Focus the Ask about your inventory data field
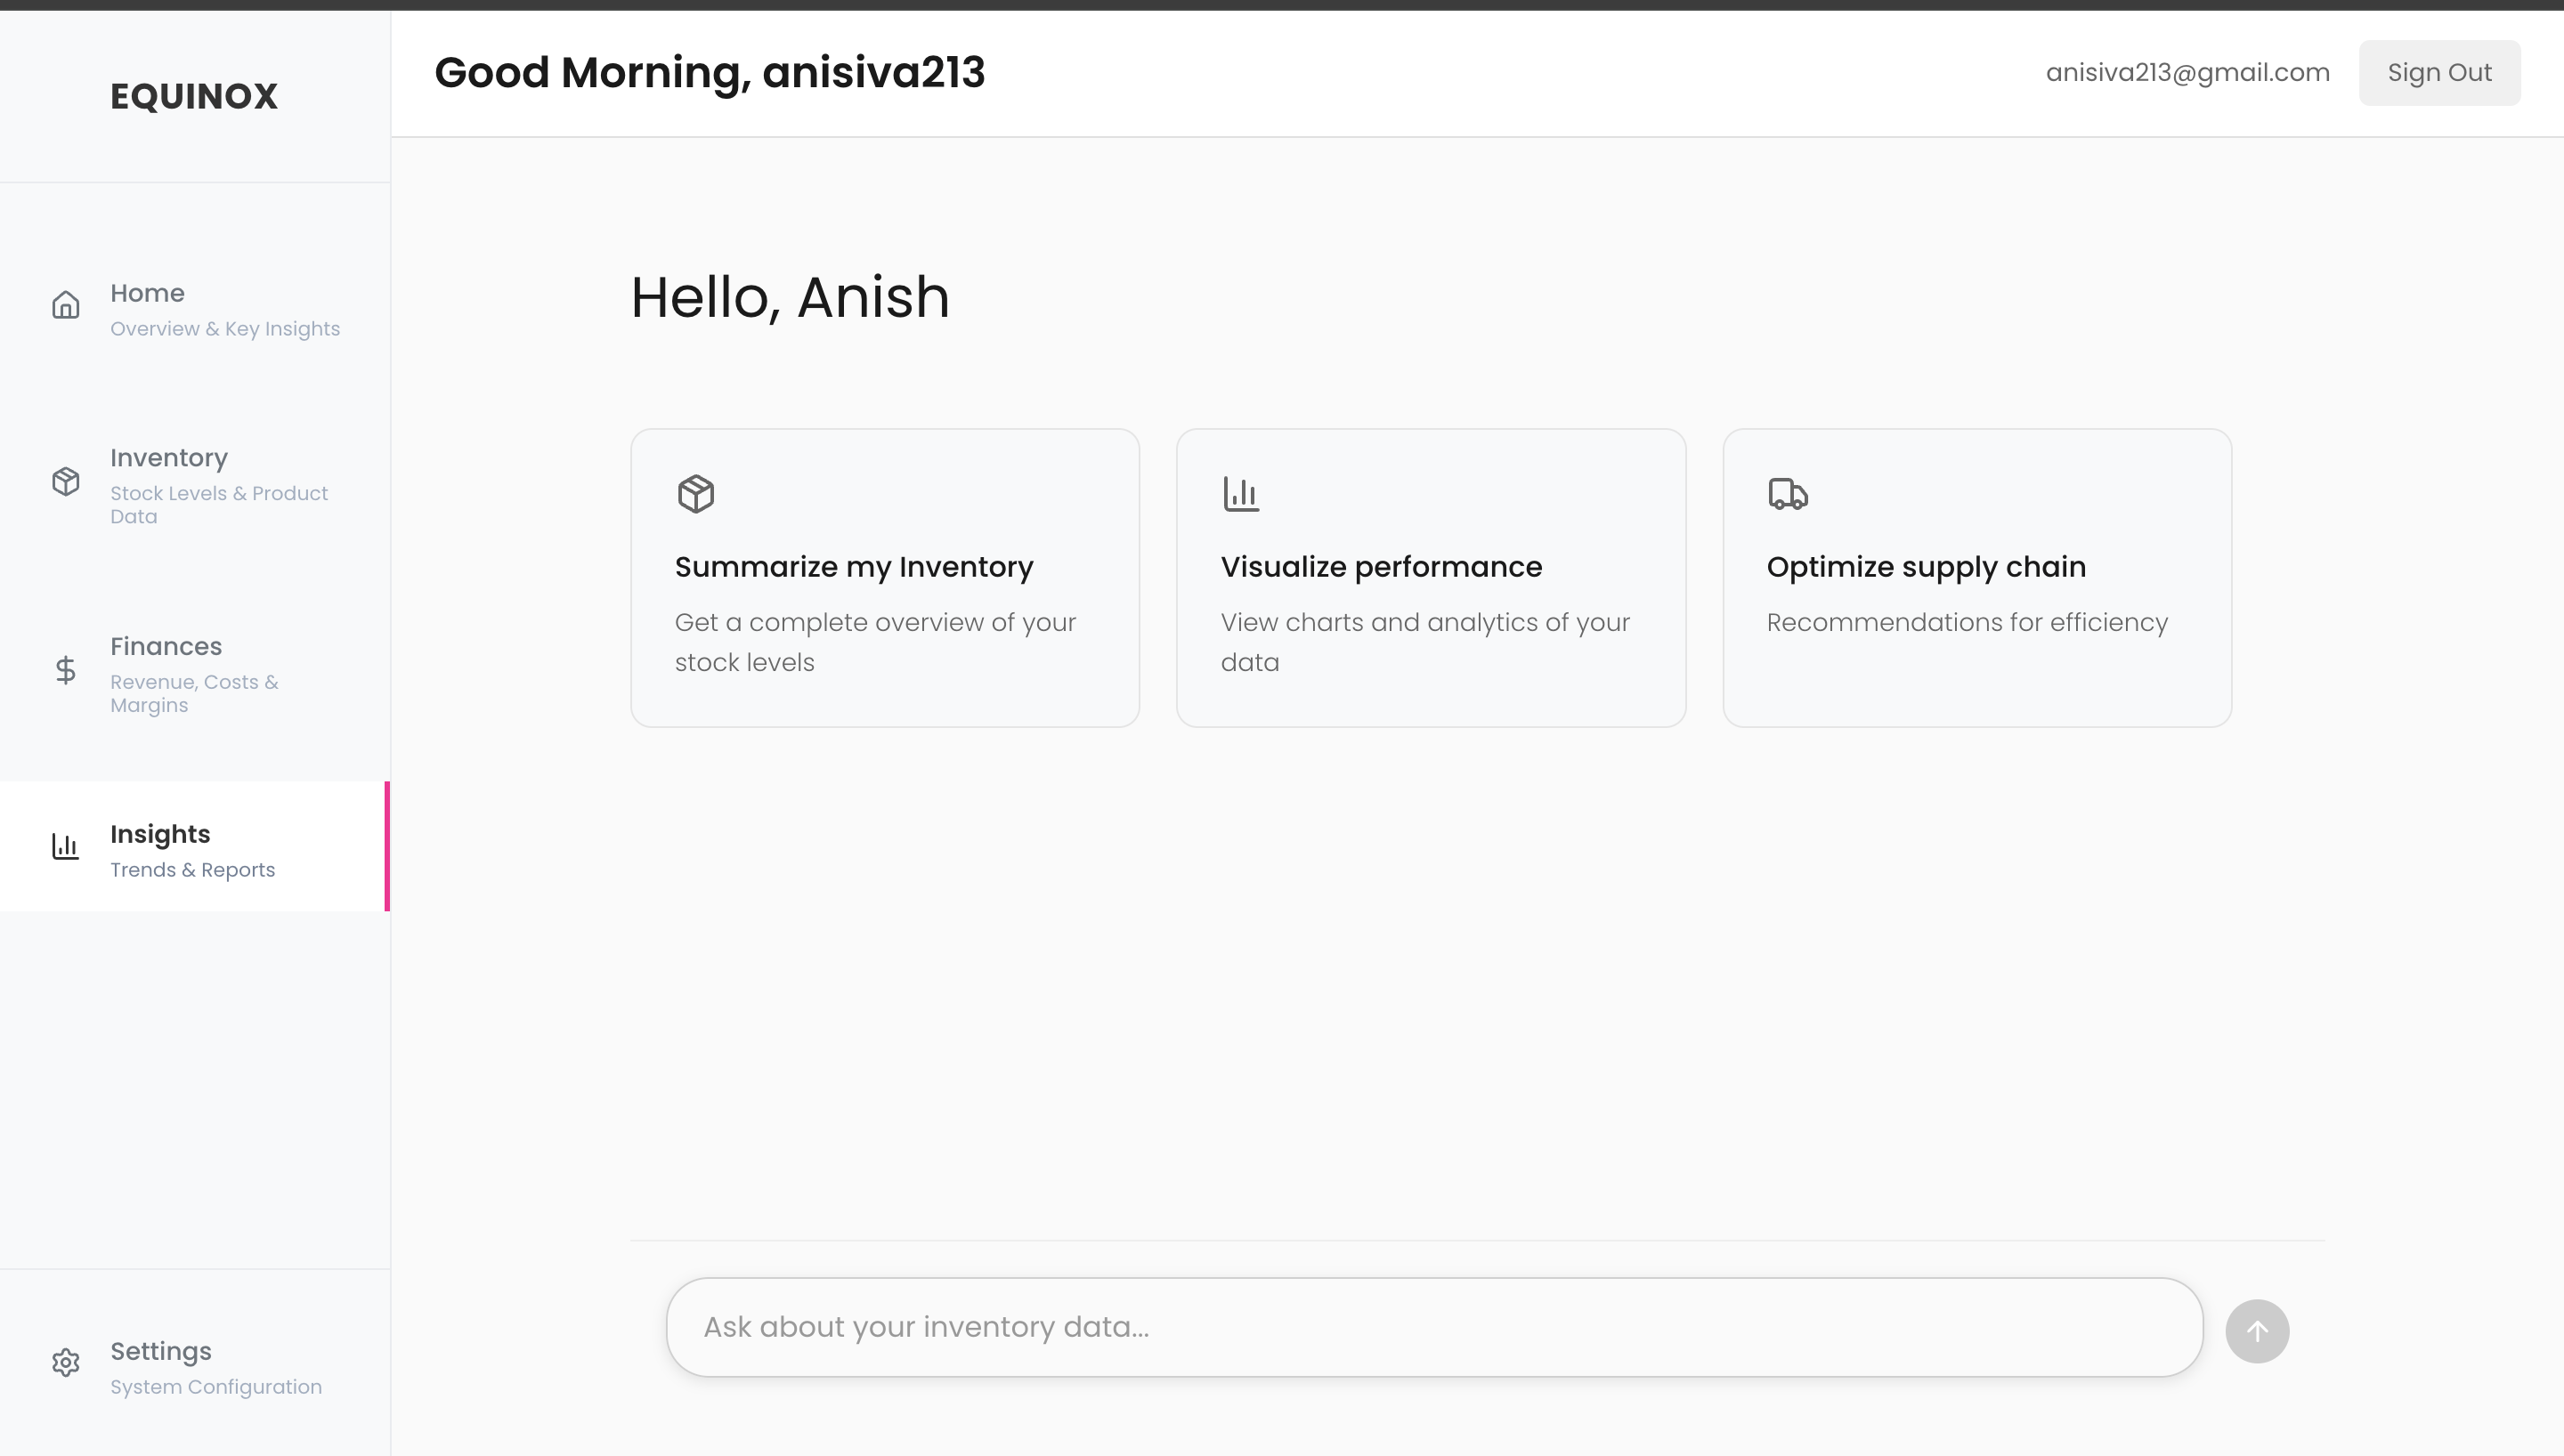Image resolution: width=2564 pixels, height=1456 pixels. (x=1434, y=1327)
